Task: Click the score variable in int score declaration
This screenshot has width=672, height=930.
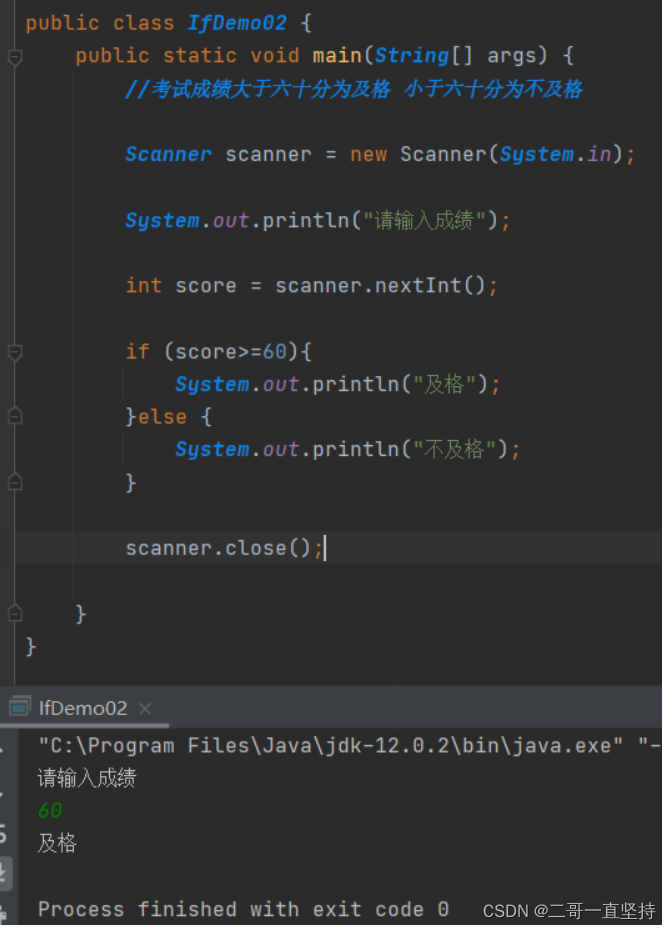Action: click(205, 286)
